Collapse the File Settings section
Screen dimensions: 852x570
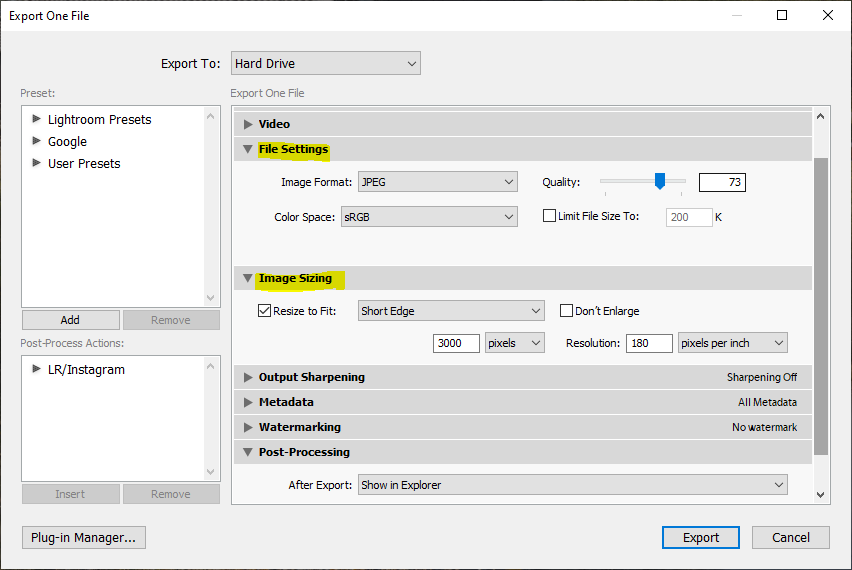point(248,150)
